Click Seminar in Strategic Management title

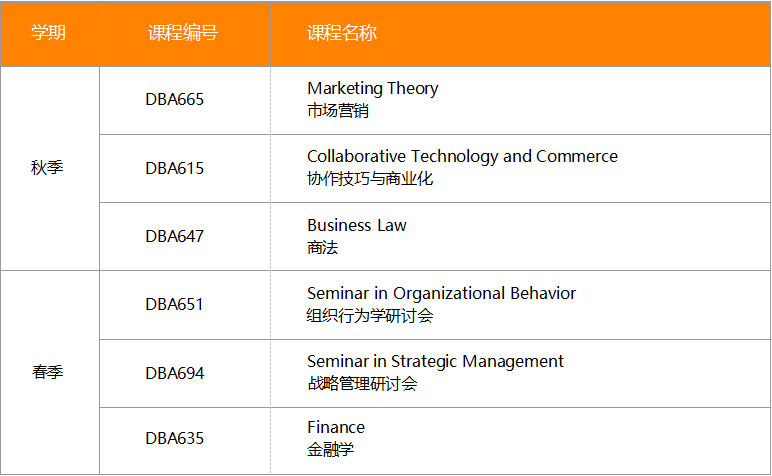click(x=435, y=361)
